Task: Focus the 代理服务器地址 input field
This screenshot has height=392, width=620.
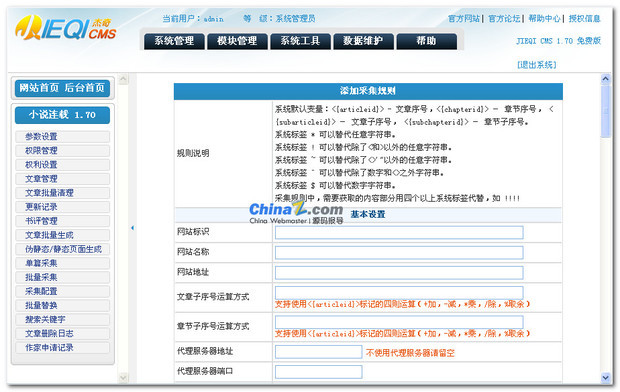Action: 319,352
